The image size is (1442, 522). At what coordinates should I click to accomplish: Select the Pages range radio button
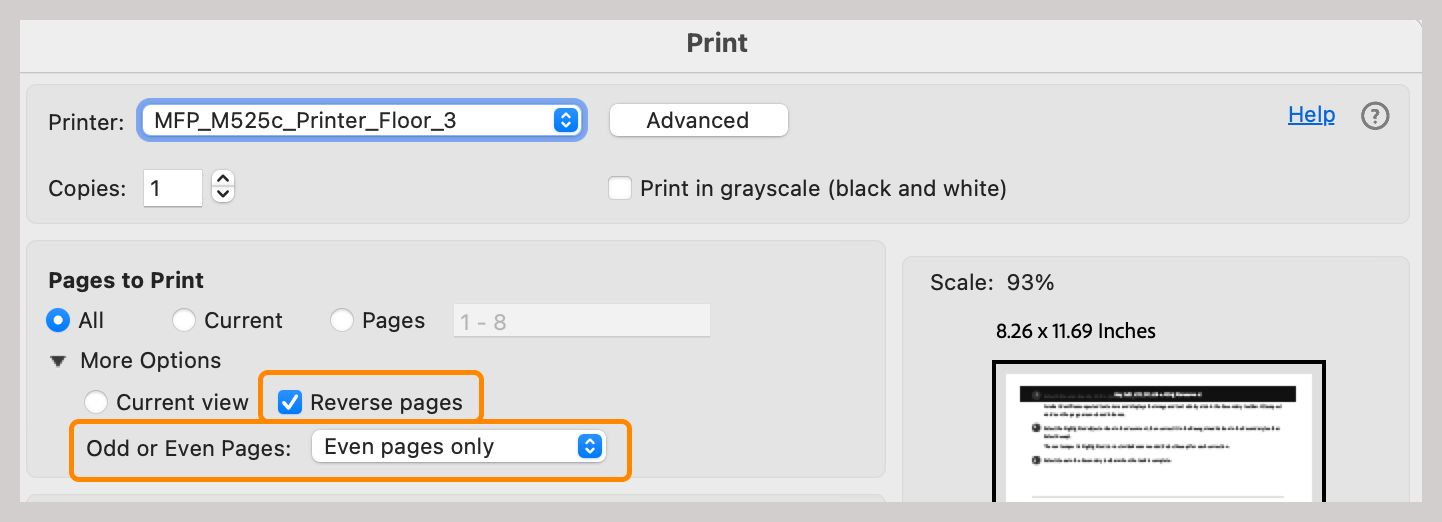[x=342, y=321]
